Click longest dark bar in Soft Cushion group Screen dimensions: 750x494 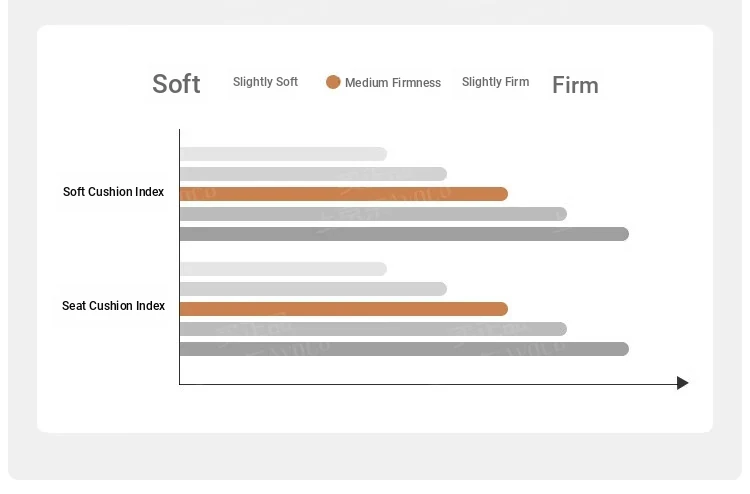pos(405,234)
